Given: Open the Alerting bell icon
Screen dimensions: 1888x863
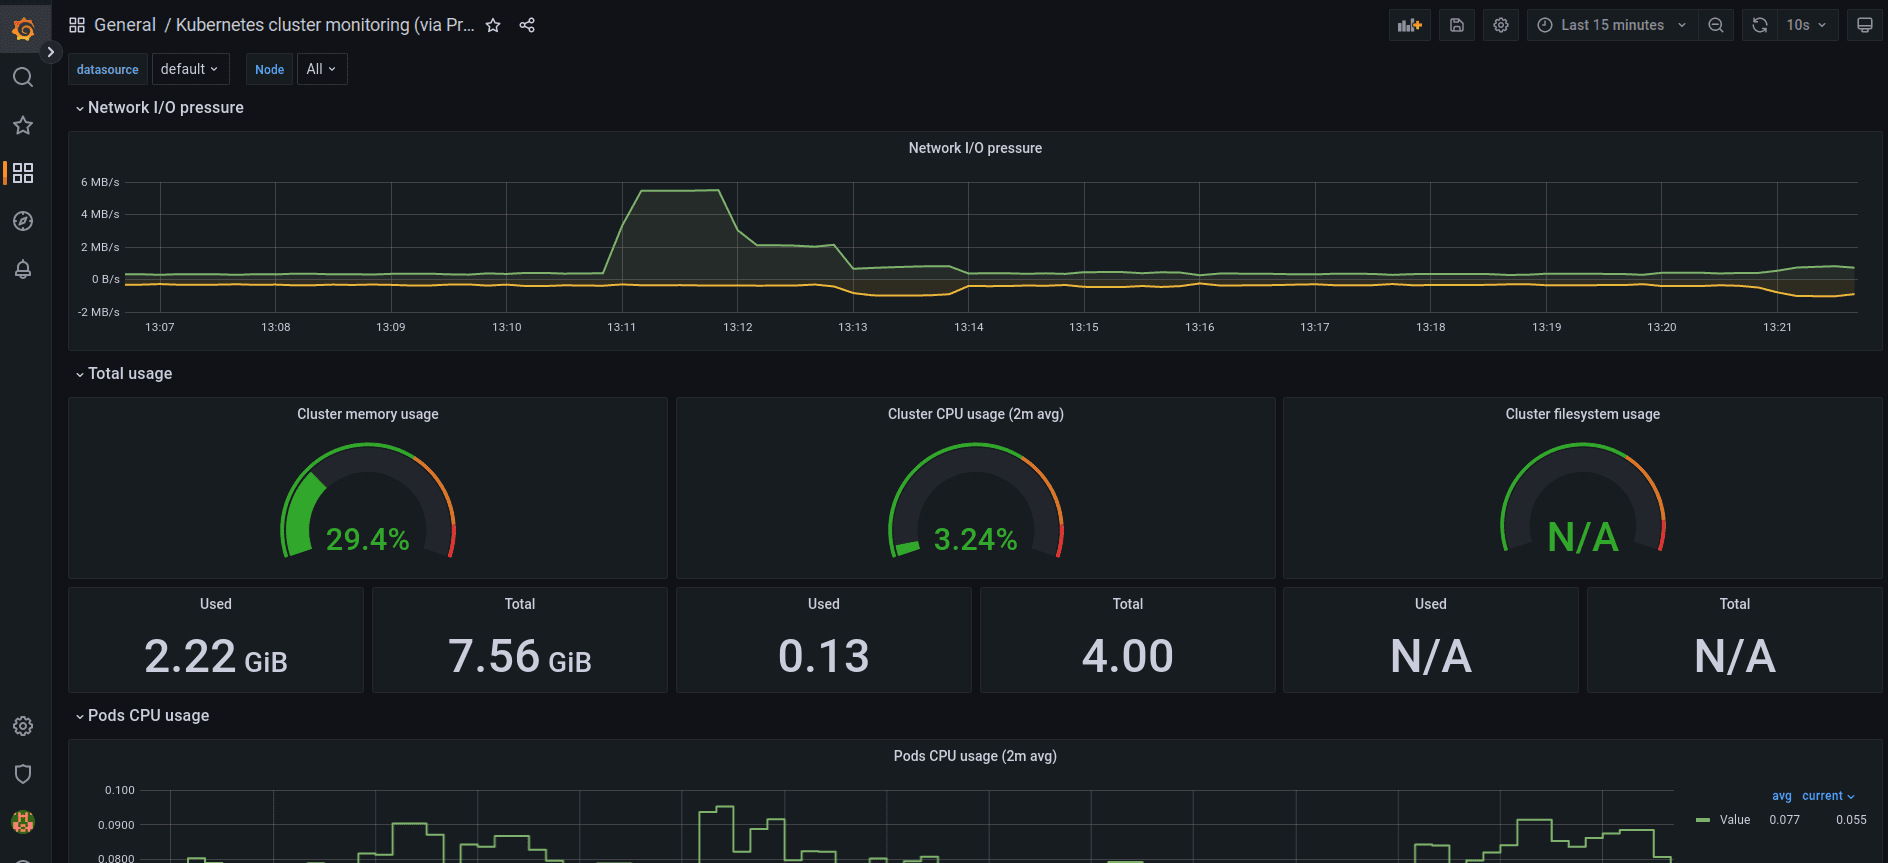Looking at the screenshot, I should [x=23, y=269].
